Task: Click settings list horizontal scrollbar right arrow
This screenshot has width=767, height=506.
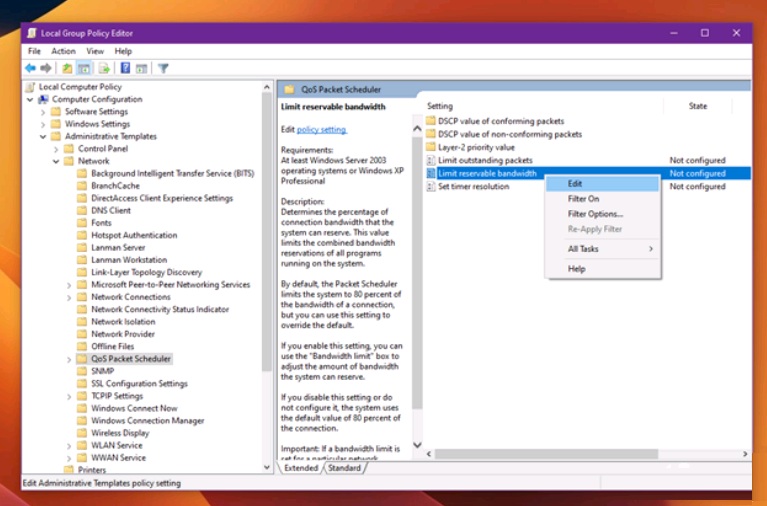Action: [745, 454]
